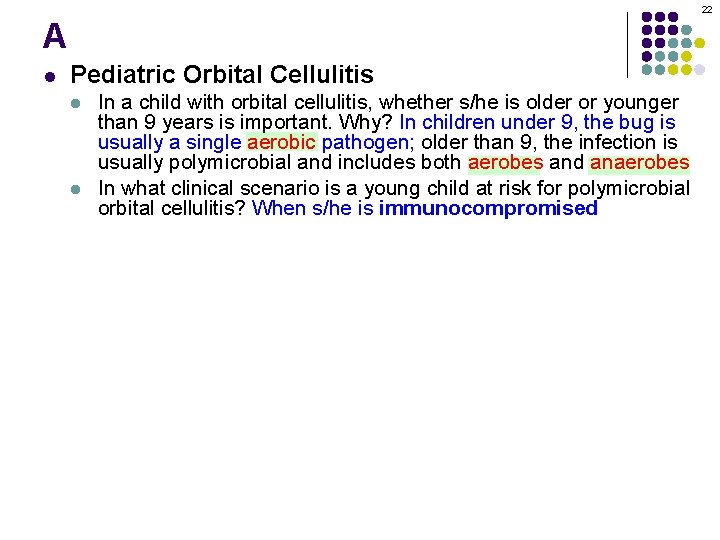The width and height of the screenshot is (720, 540).
Task: Click the Pediatric Orbital Cellulitis heading
Action: coord(222,74)
